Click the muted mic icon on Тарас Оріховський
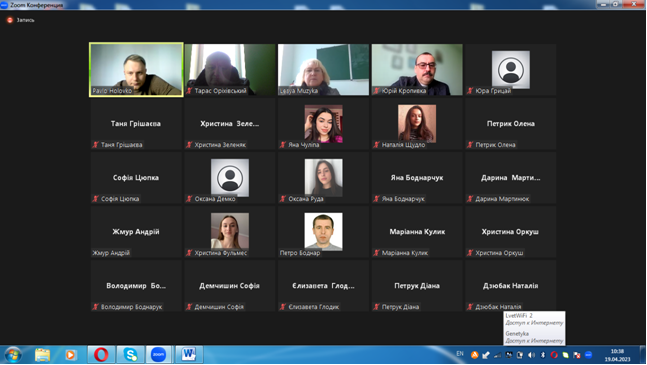Screen dimensions: 647x365 [189, 91]
